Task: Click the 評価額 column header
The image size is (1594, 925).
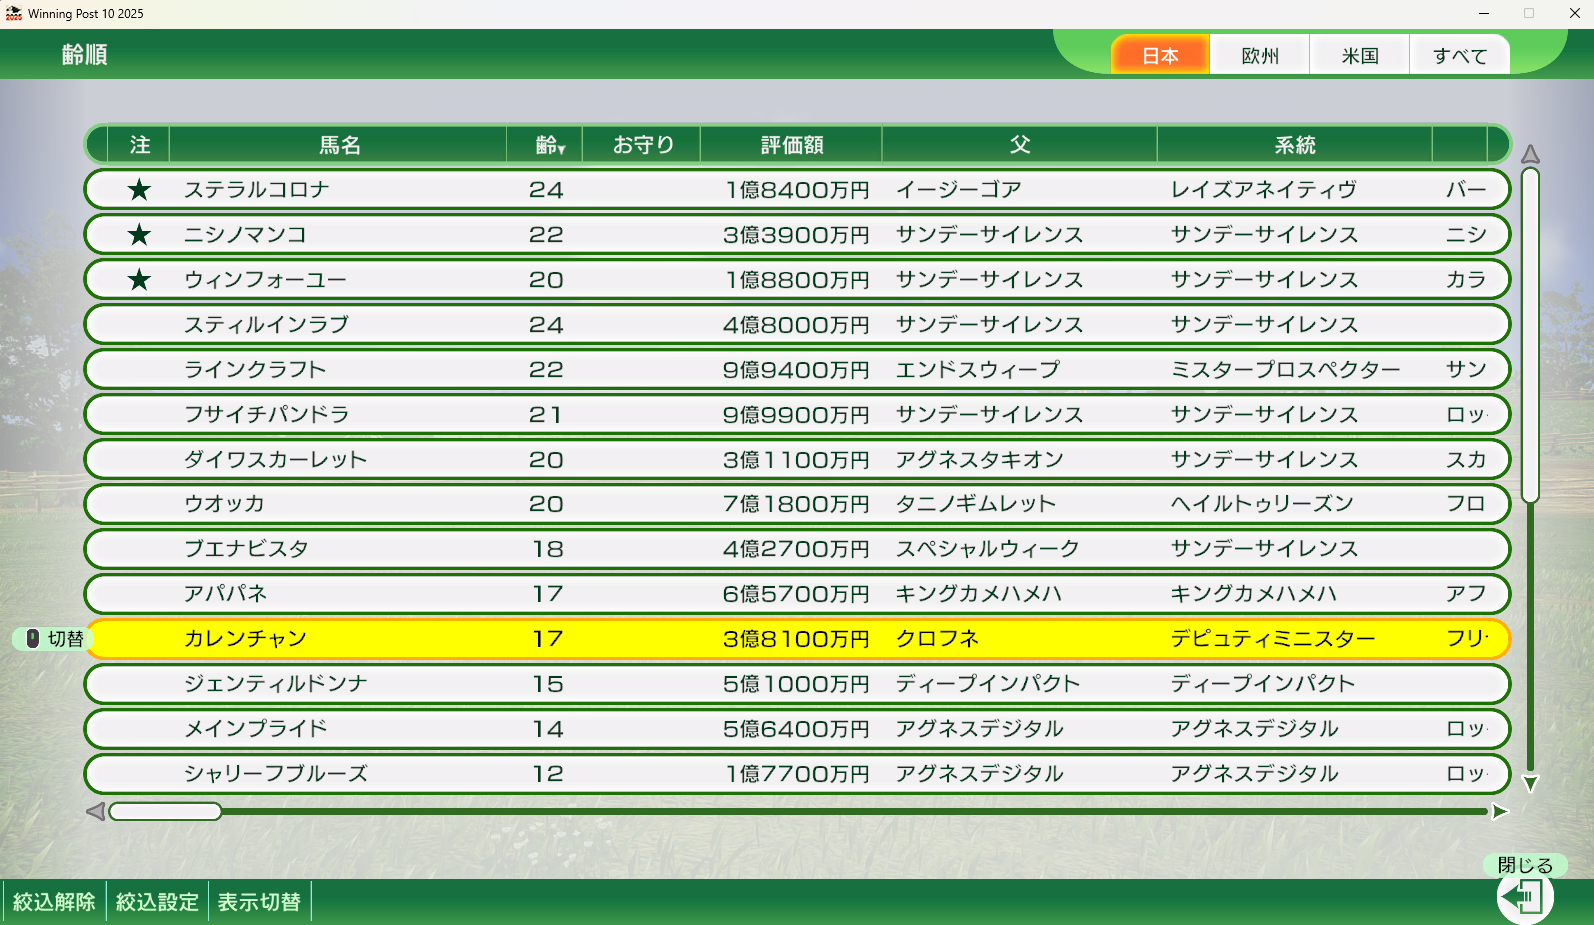Action: tap(792, 145)
